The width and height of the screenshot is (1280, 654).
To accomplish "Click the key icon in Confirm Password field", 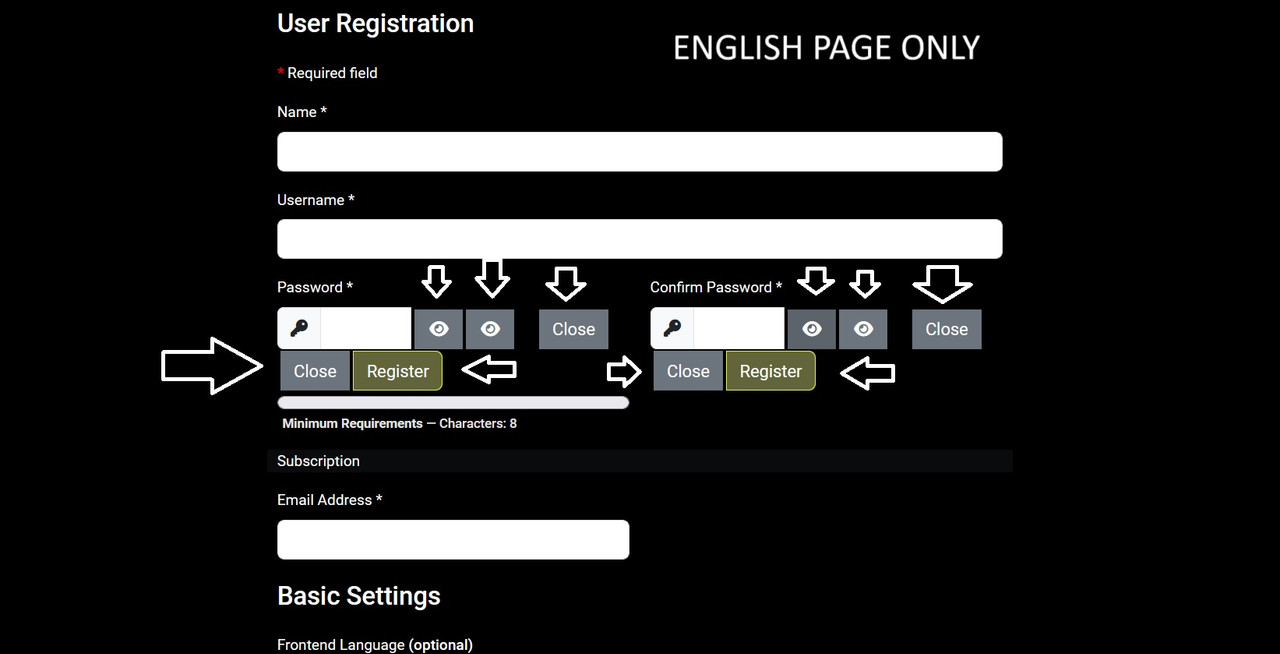I will [x=672, y=328].
